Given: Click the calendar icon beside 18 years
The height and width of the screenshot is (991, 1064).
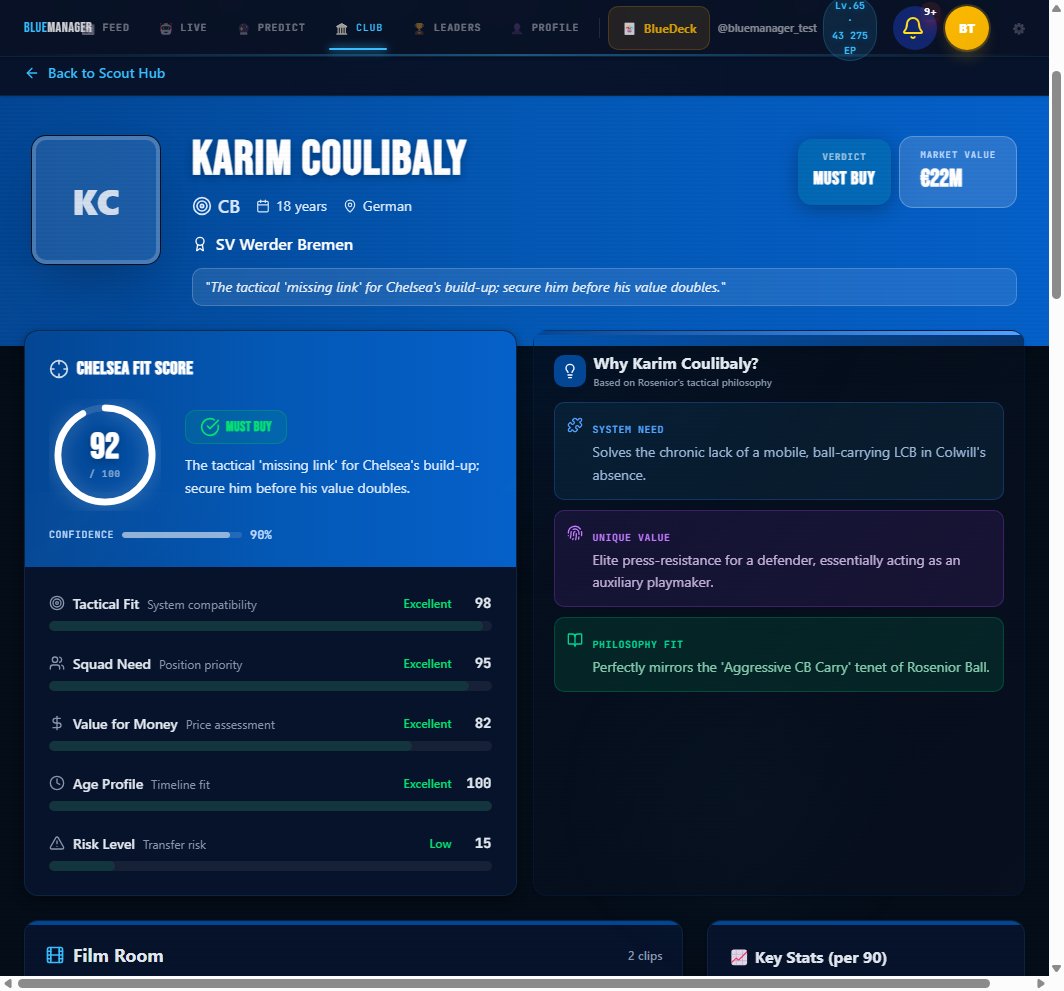Looking at the screenshot, I should click(263, 206).
